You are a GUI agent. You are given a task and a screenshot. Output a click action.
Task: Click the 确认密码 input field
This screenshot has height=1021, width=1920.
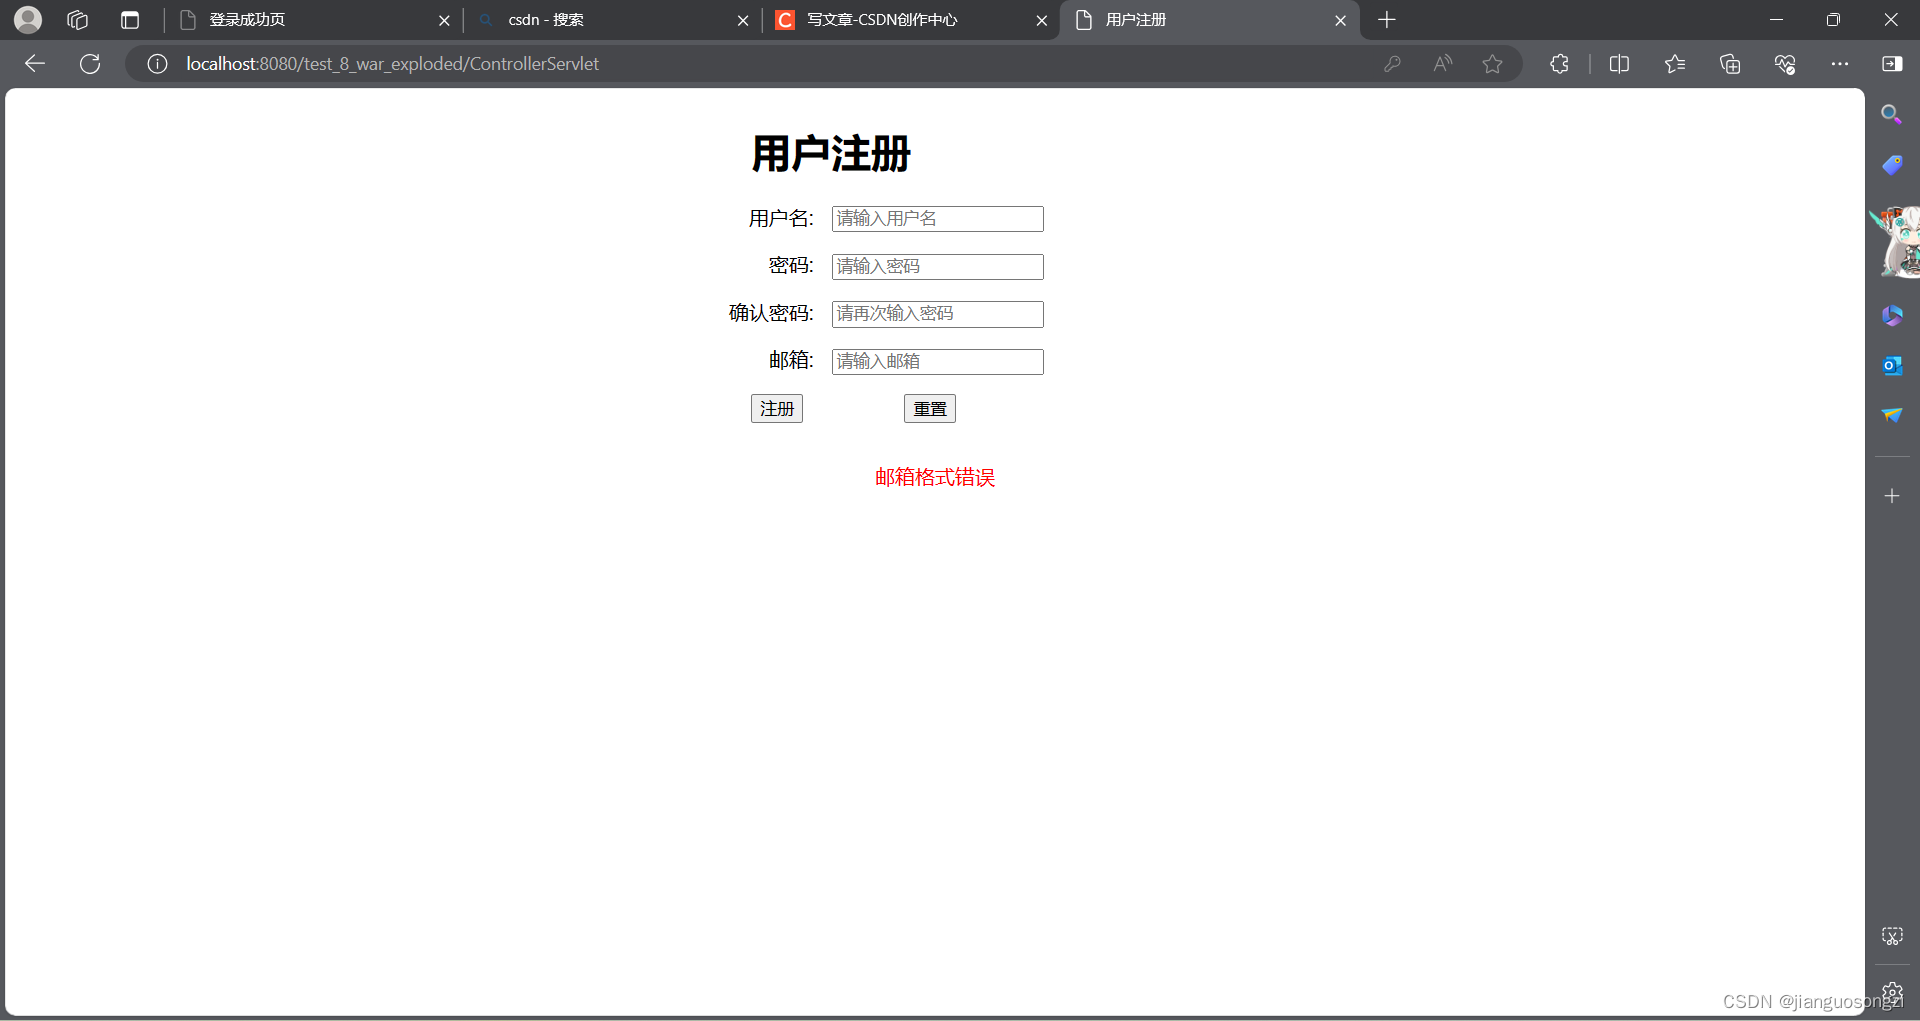click(x=937, y=314)
